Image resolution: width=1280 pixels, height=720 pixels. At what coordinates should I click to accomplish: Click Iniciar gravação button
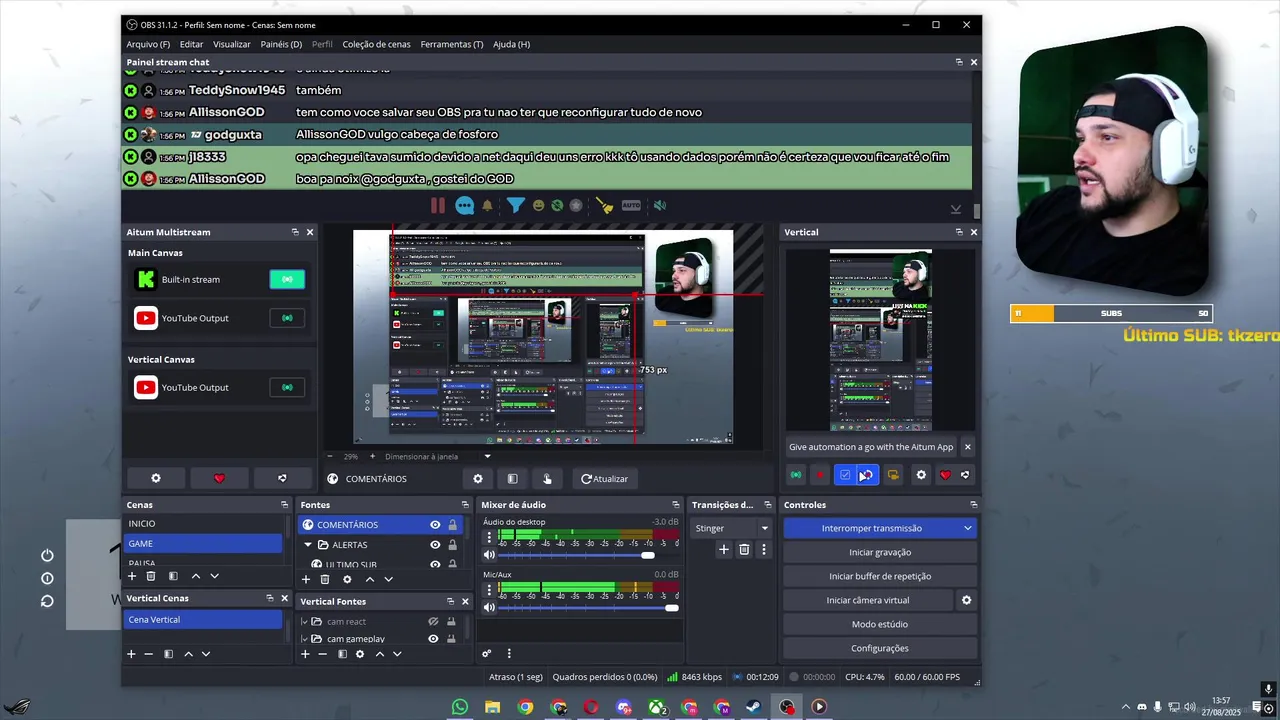tap(880, 552)
